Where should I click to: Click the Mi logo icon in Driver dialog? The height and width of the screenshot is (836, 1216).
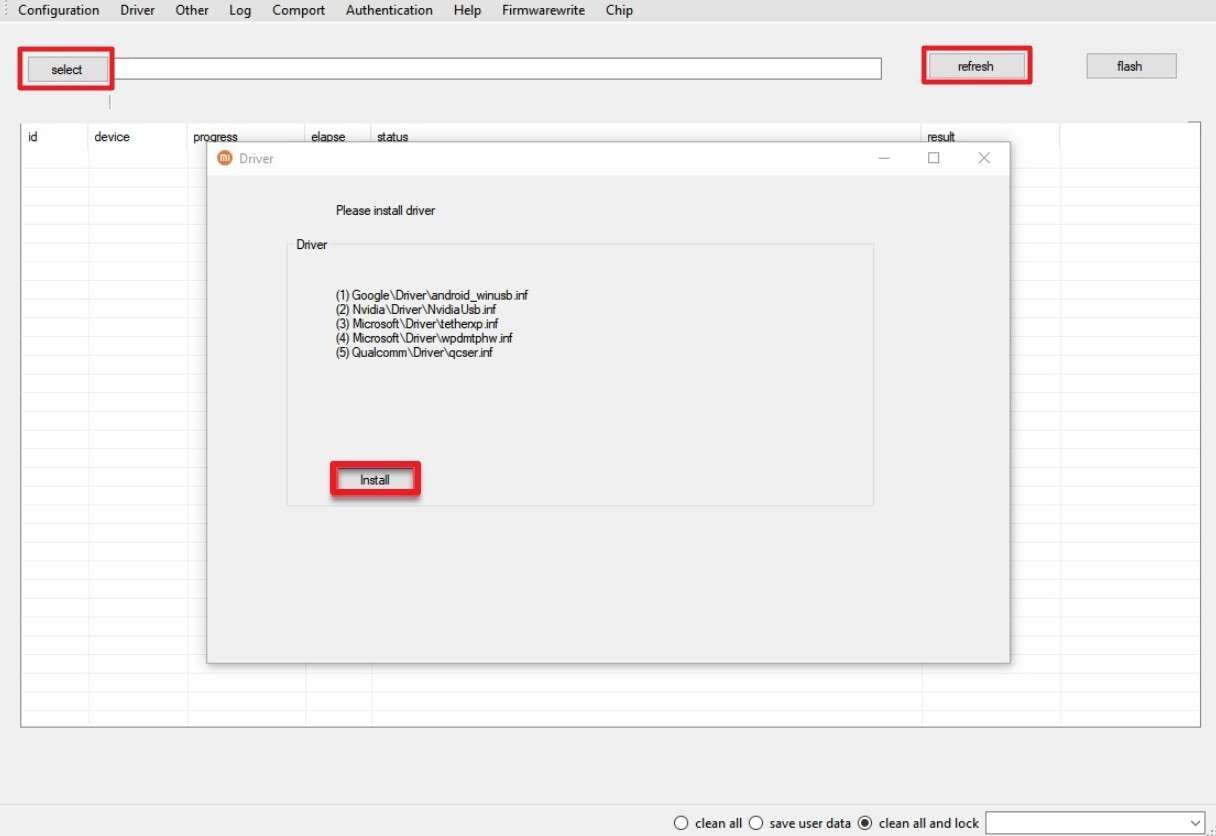pos(224,158)
